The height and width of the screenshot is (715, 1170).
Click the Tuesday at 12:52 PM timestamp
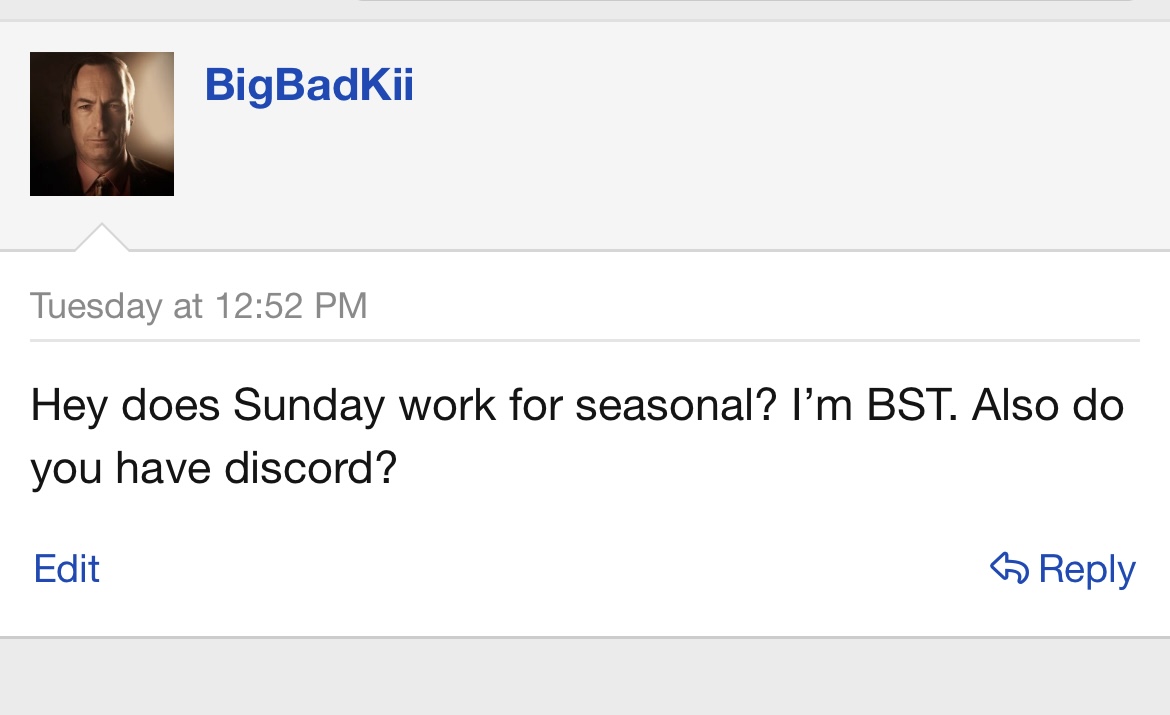tap(199, 305)
